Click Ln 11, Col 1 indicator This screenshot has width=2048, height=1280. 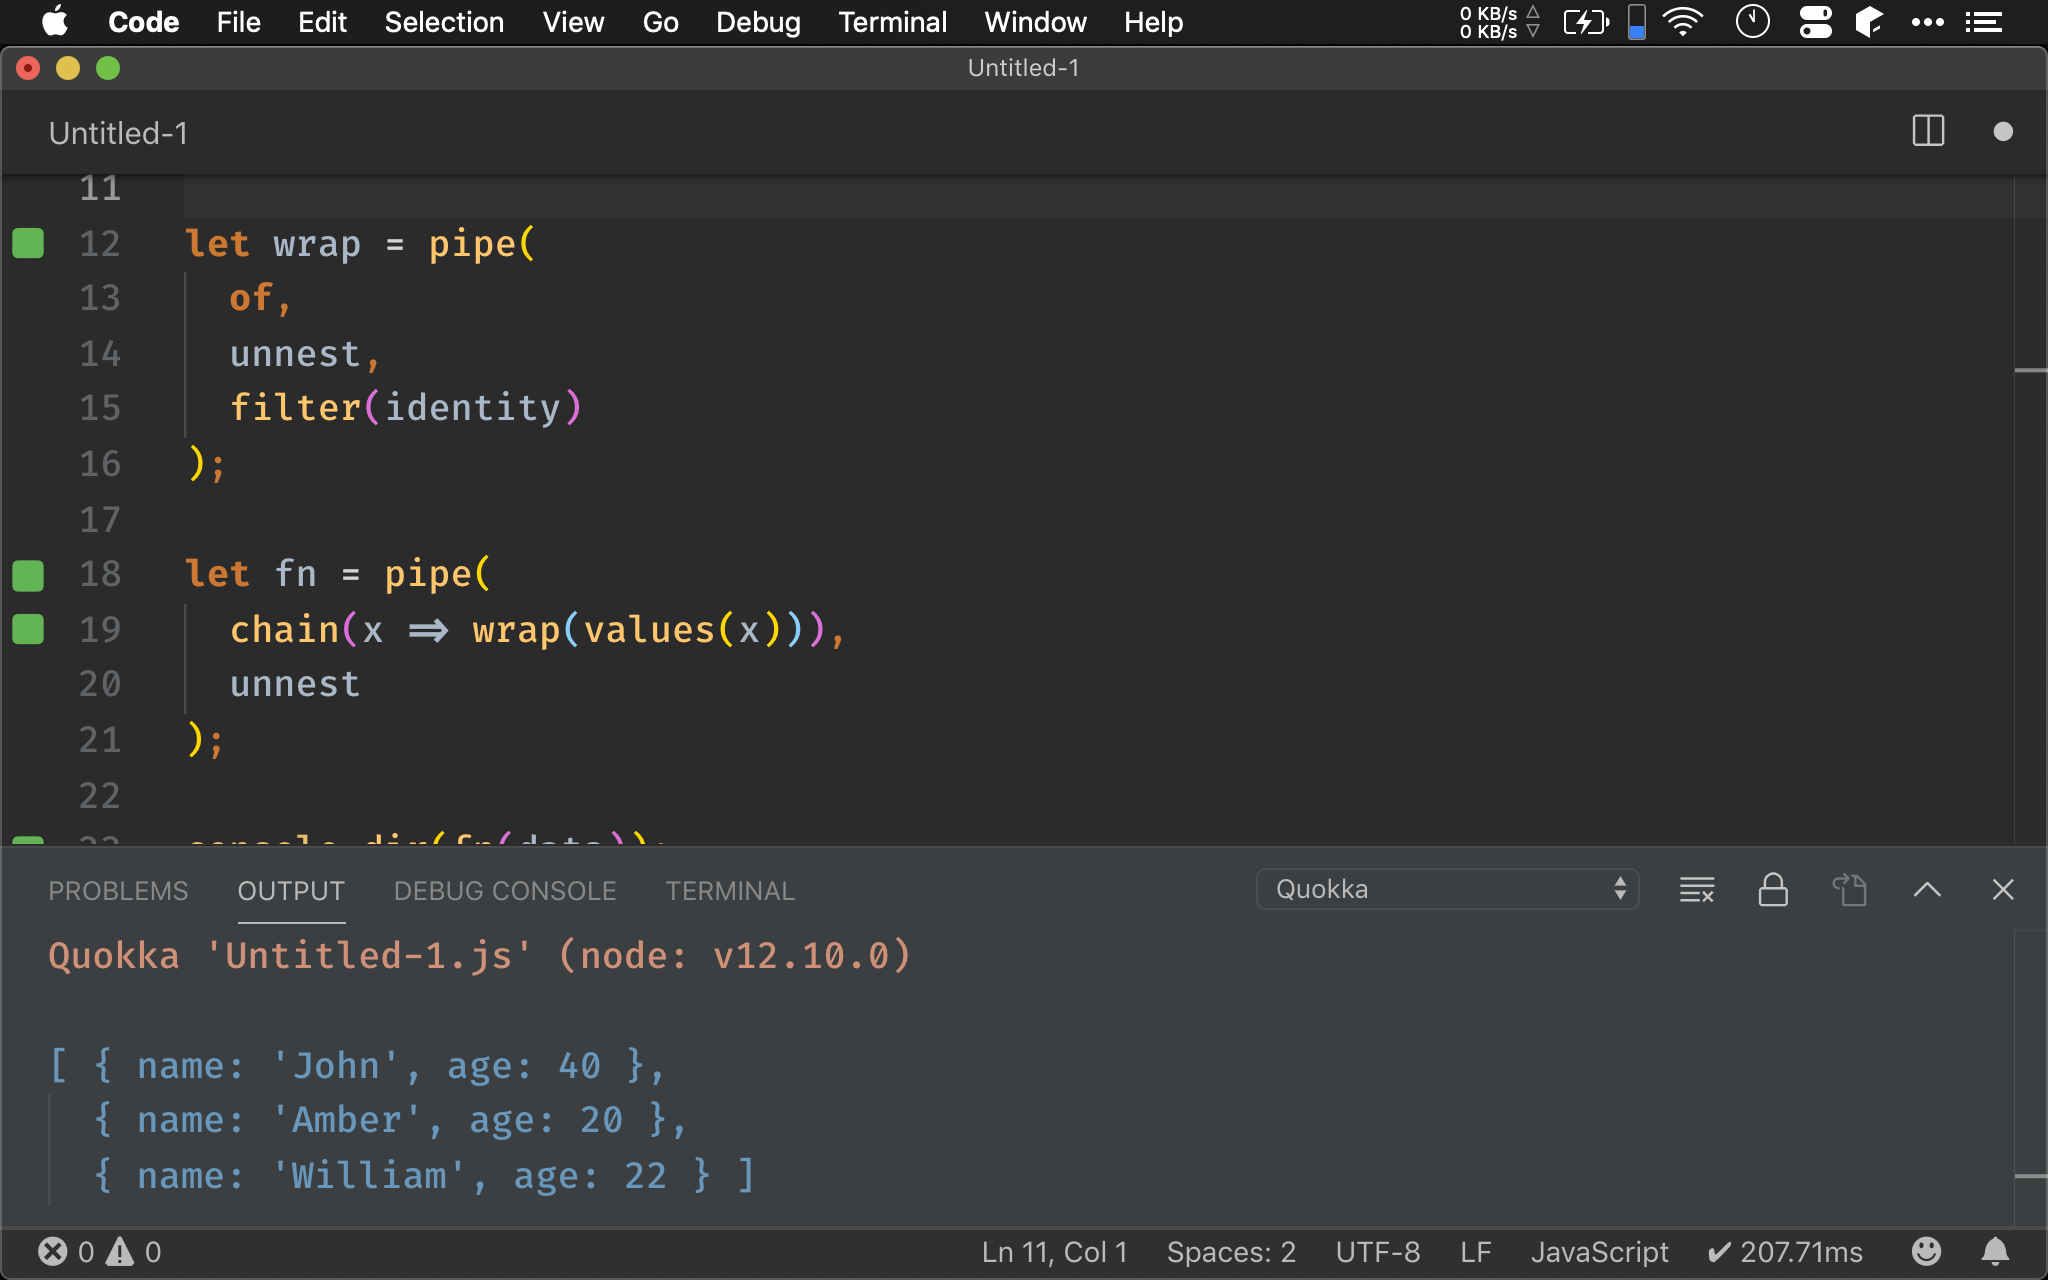[x=1054, y=1252]
